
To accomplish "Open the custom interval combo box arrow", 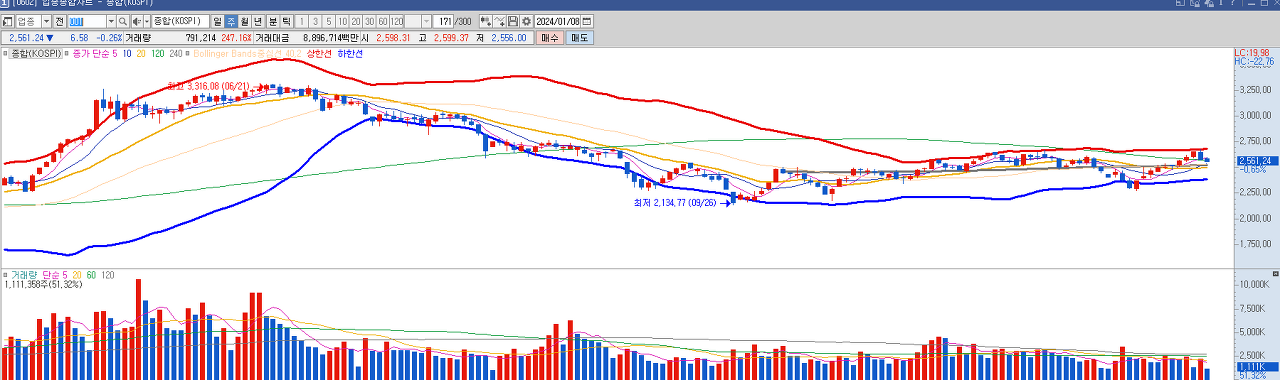I will point(426,21).
